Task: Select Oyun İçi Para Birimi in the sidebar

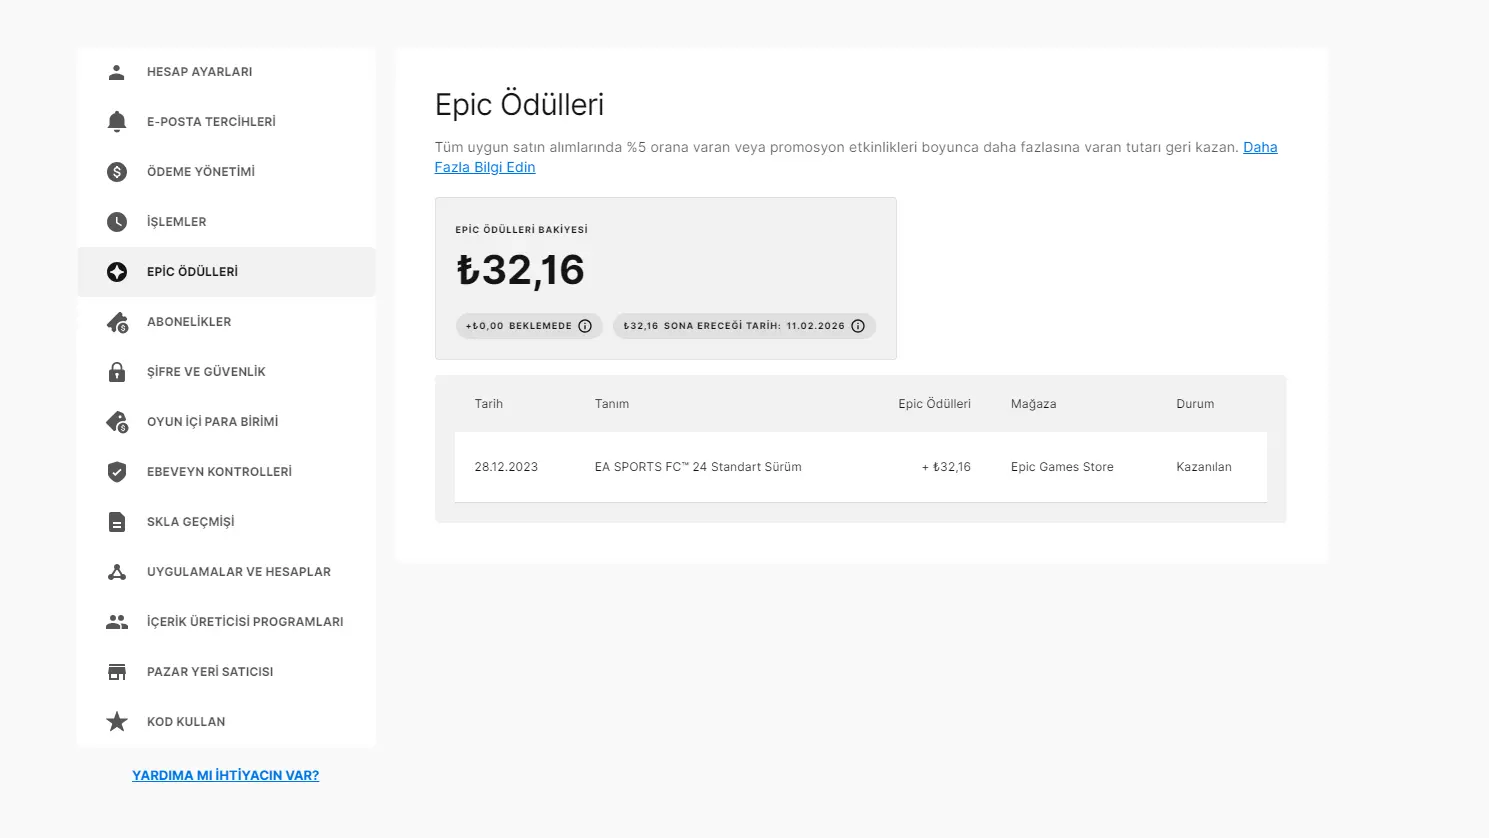Action: click(212, 421)
